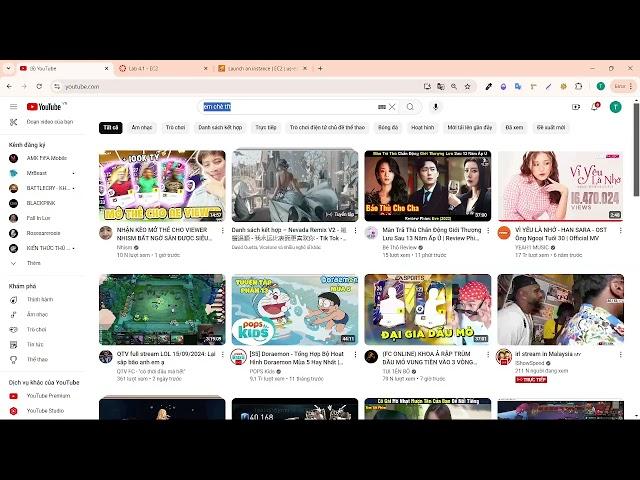Select the Âm nhạc filter chip
Viewport: 640px width, 480px height.
click(x=142, y=128)
